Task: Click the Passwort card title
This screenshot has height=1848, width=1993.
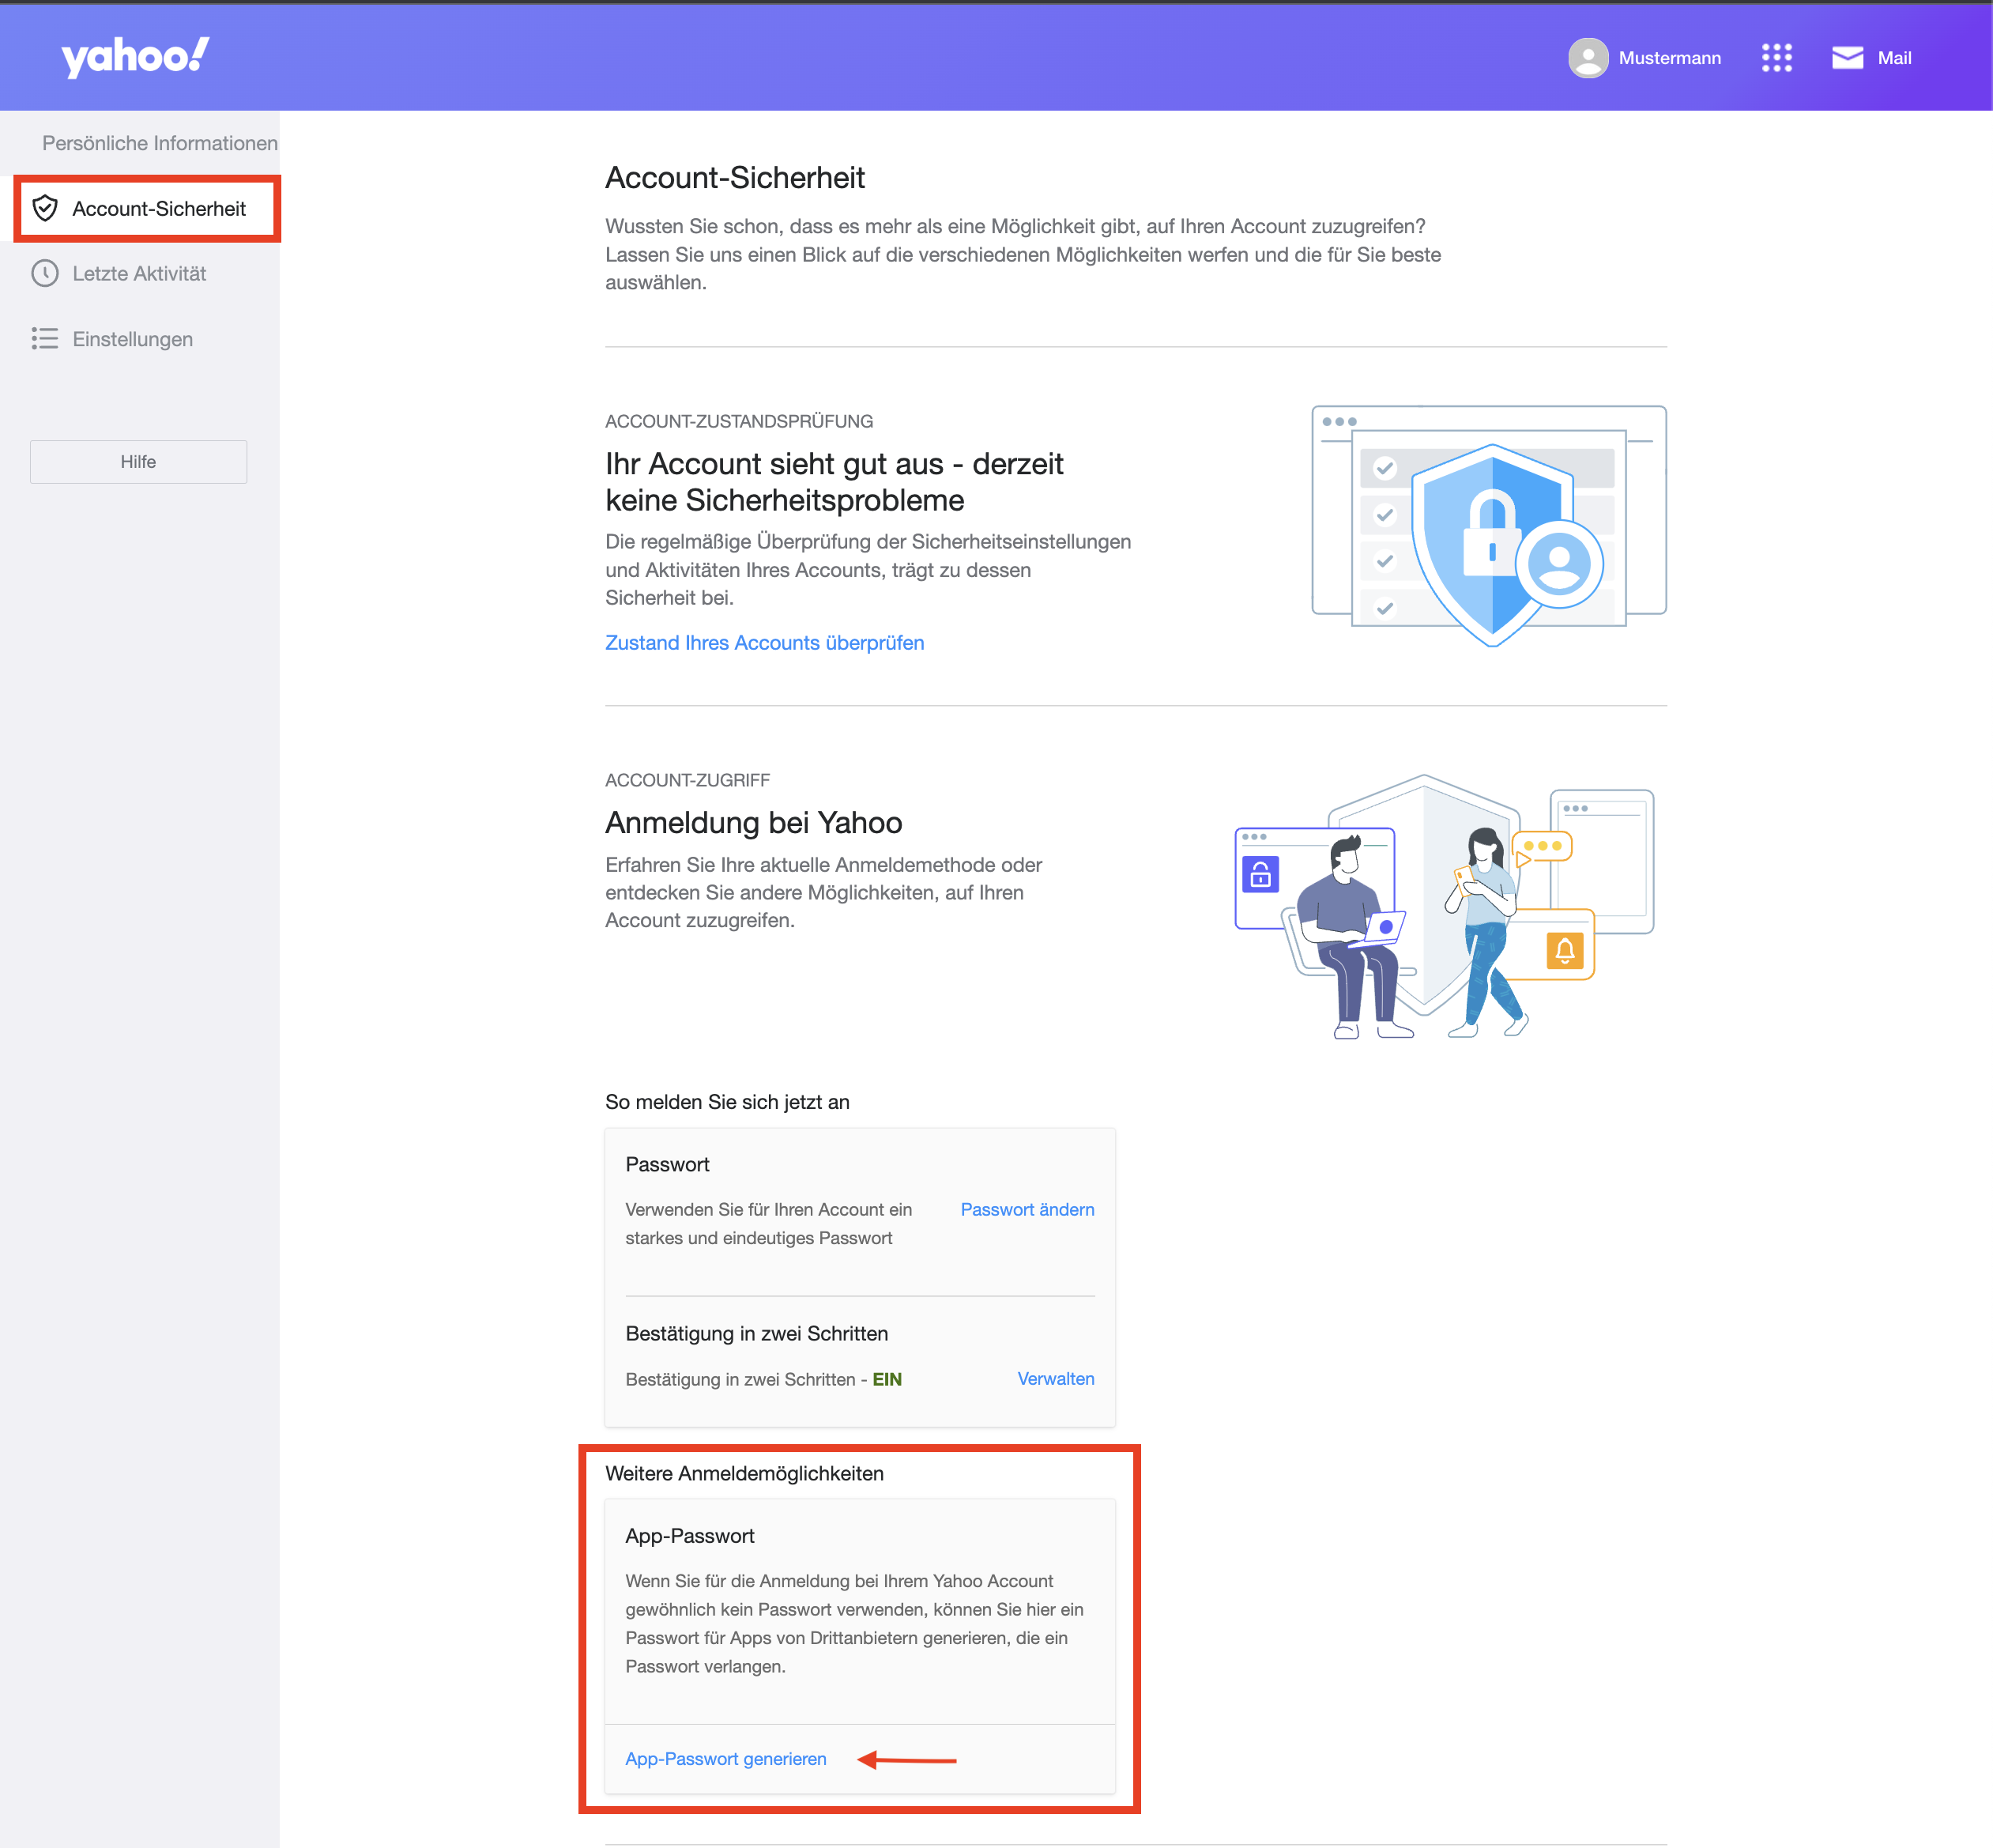Action: pyautogui.click(x=667, y=1165)
